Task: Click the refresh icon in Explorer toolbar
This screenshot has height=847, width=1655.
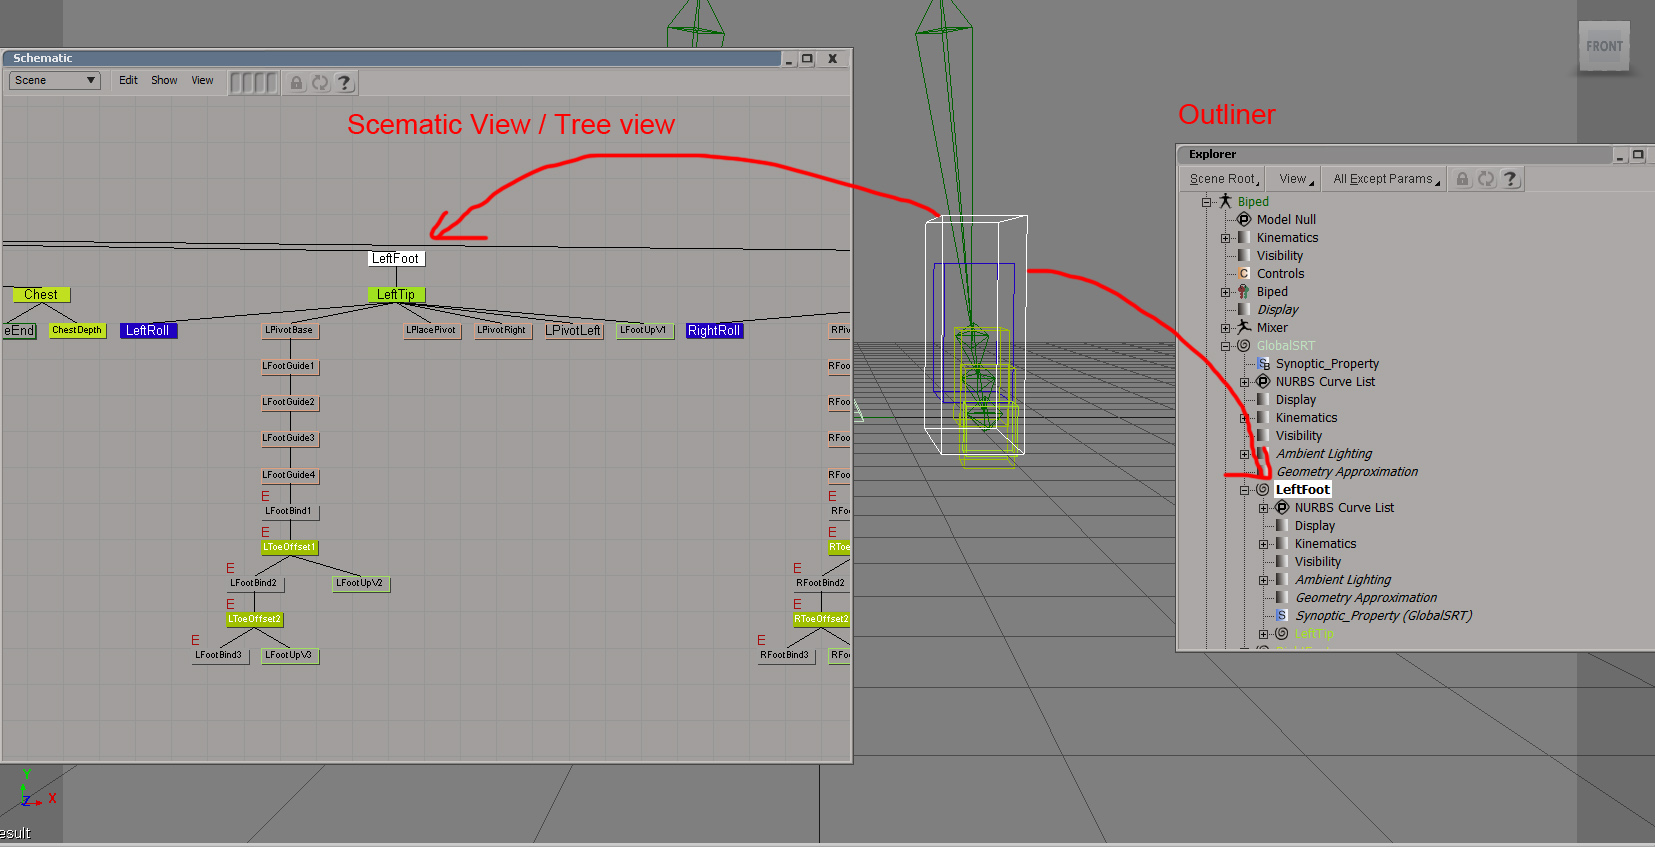Action: click(x=1486, y=179)
